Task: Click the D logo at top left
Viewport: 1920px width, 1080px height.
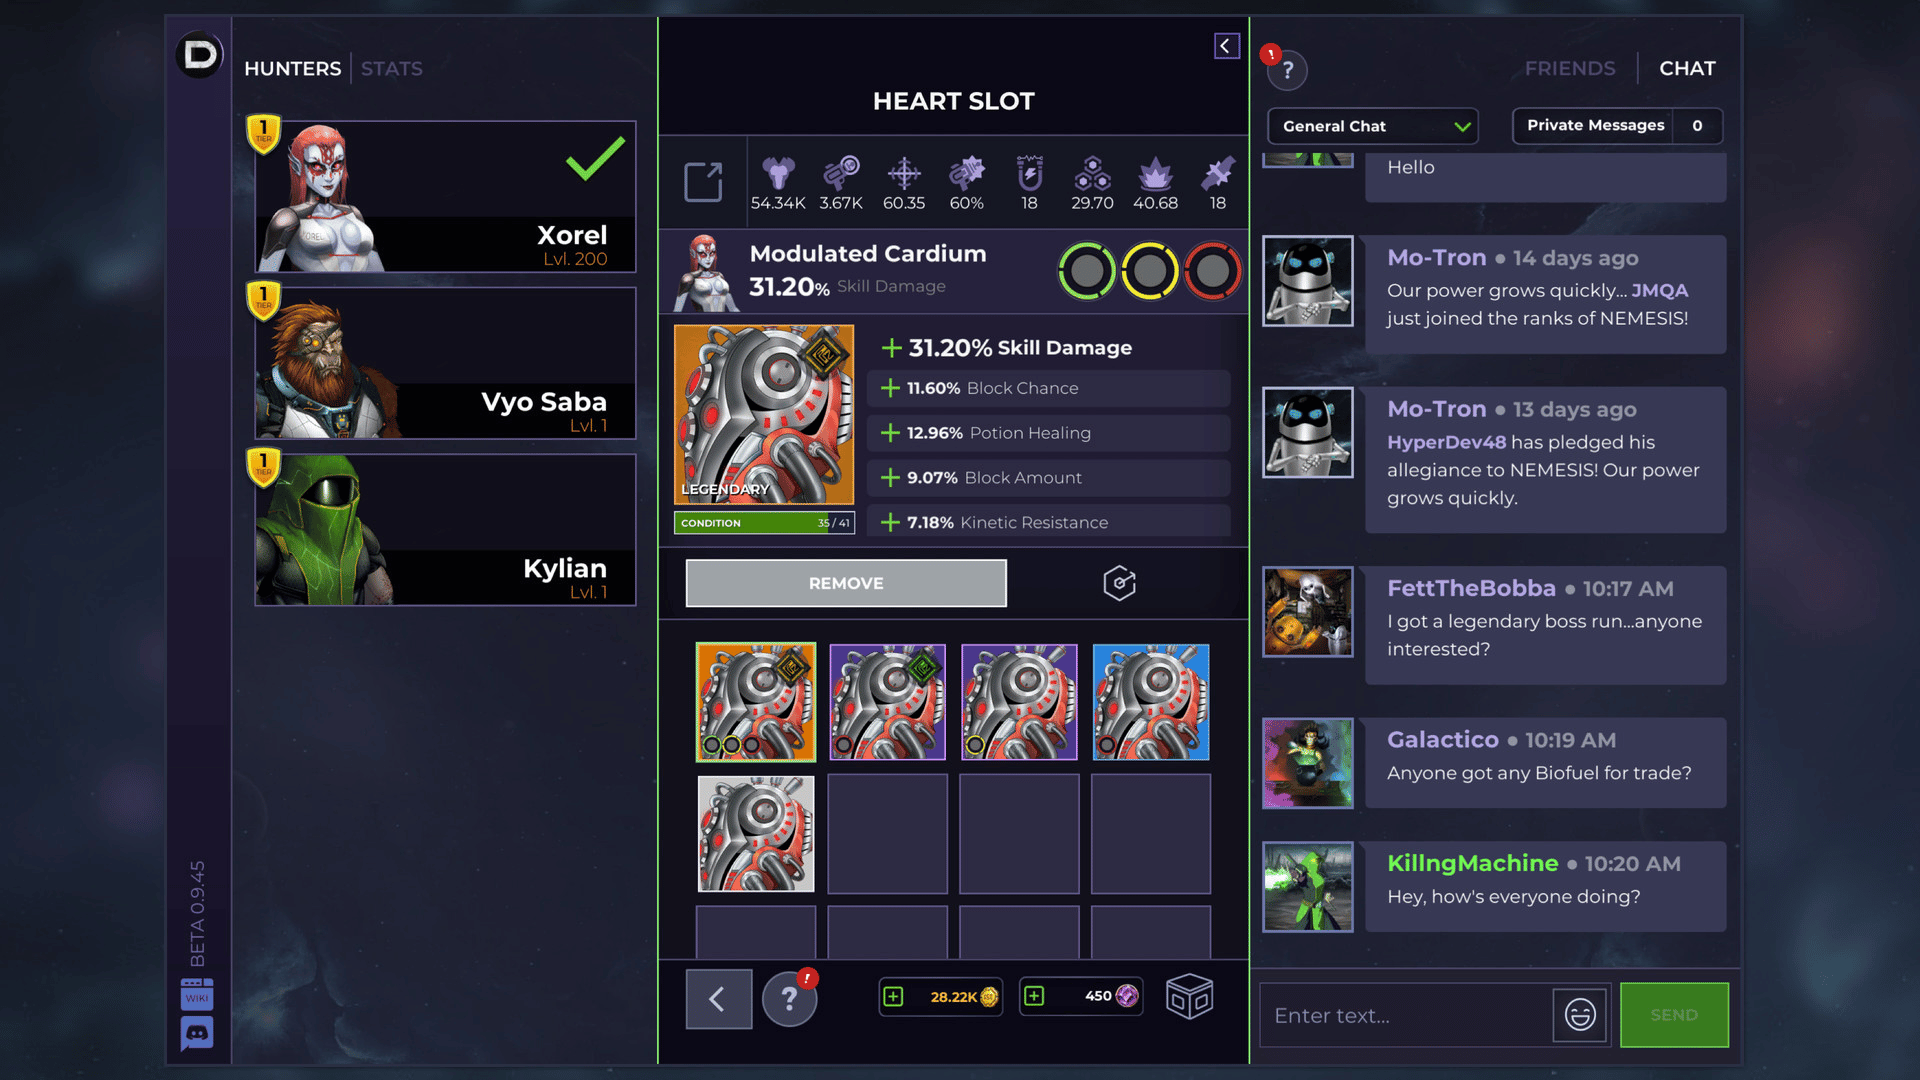Action: point(199,55)
